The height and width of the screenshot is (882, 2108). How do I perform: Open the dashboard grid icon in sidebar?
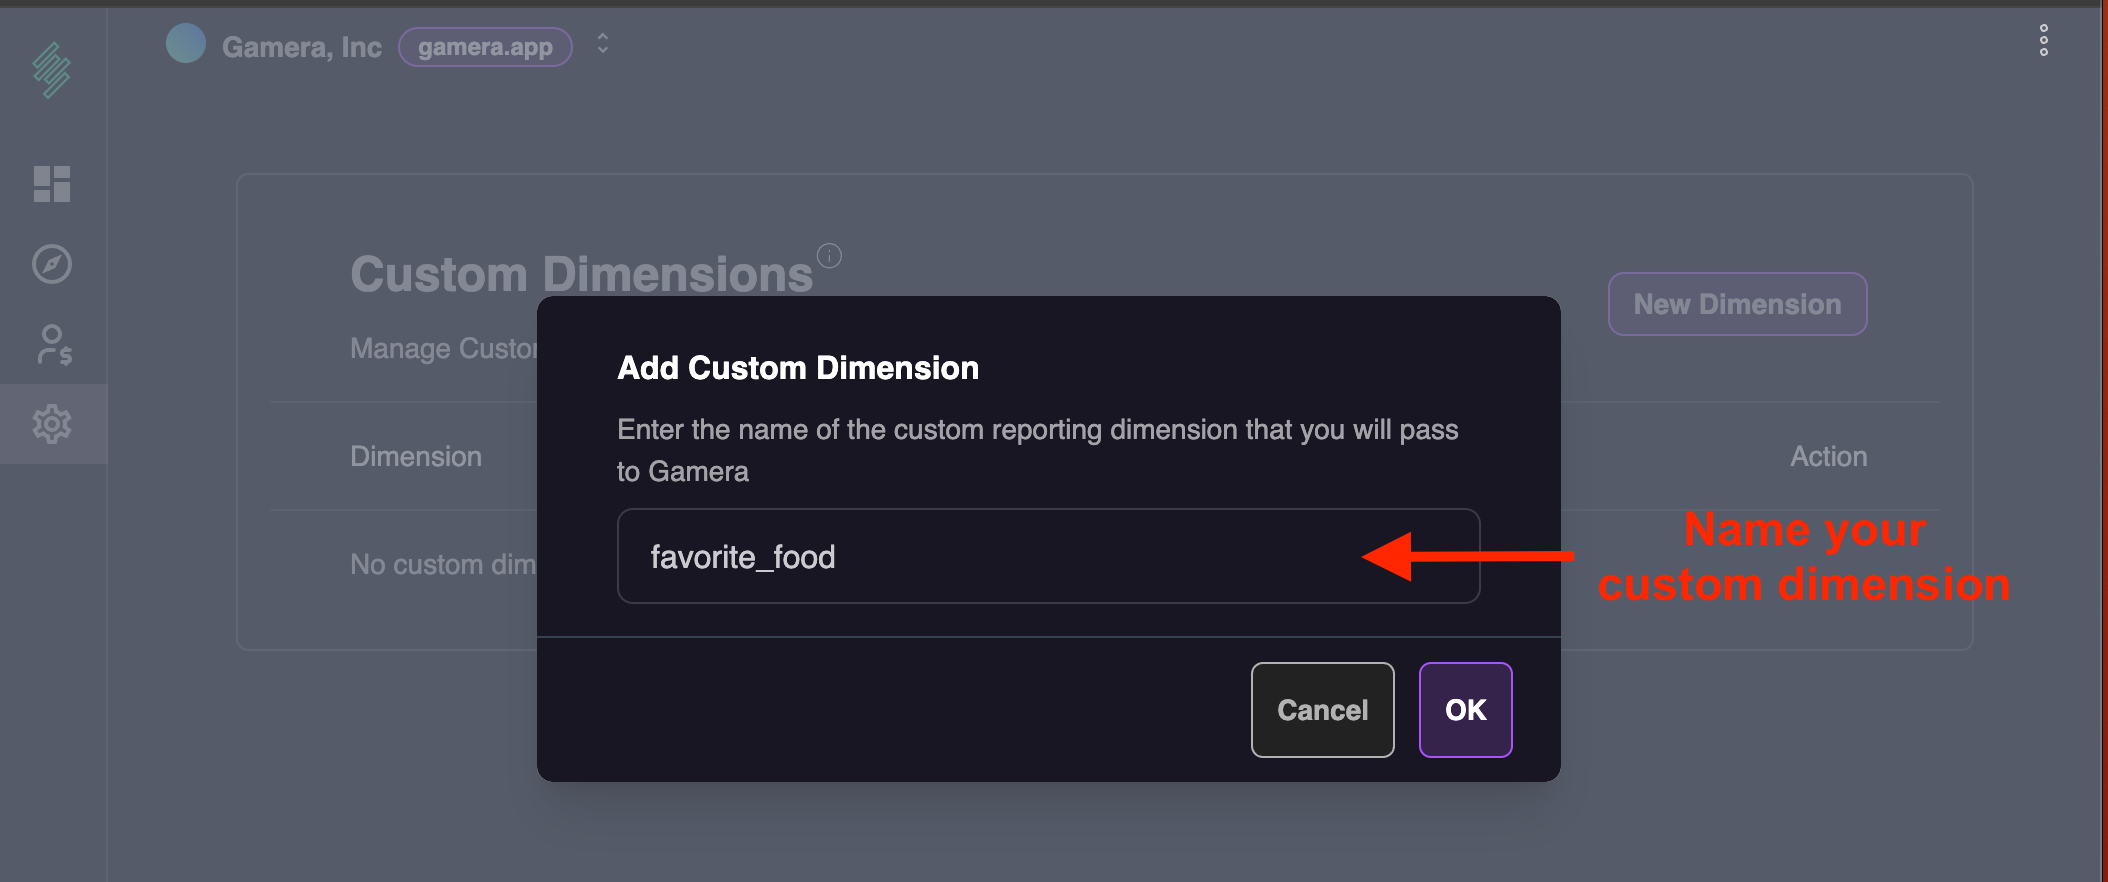click(54, 185)
